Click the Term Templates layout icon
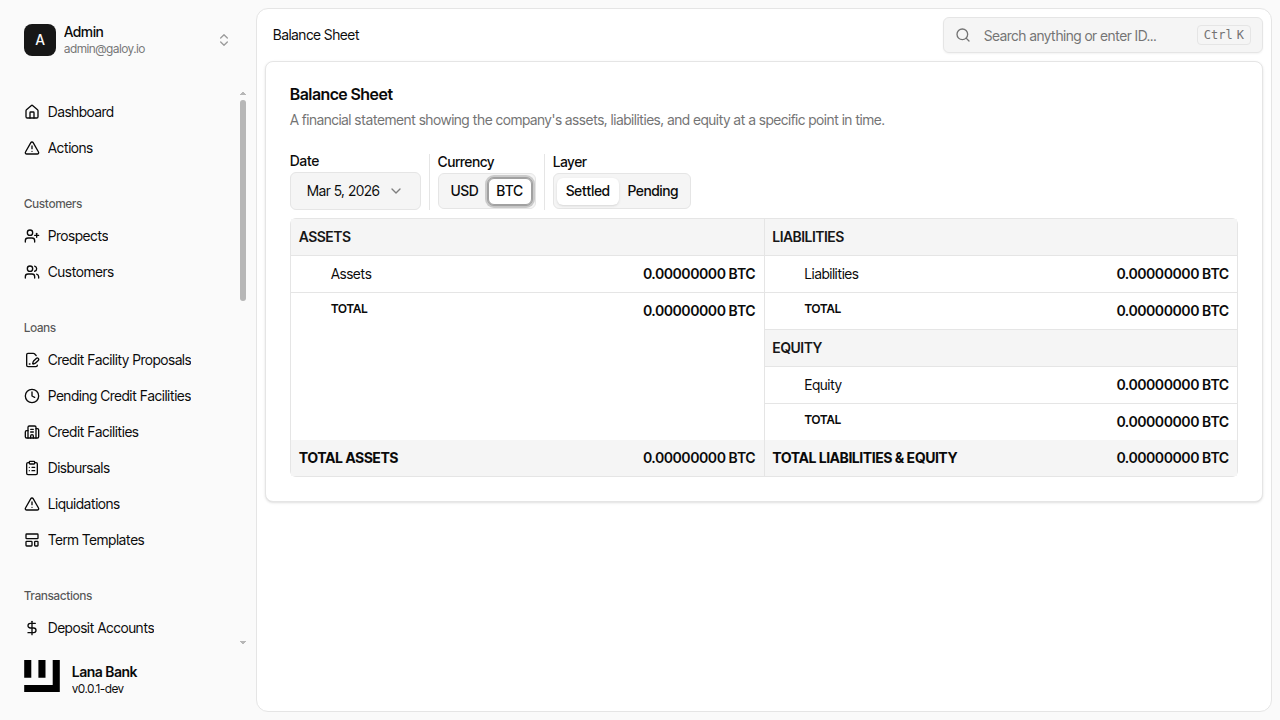 tap(32, 540)
